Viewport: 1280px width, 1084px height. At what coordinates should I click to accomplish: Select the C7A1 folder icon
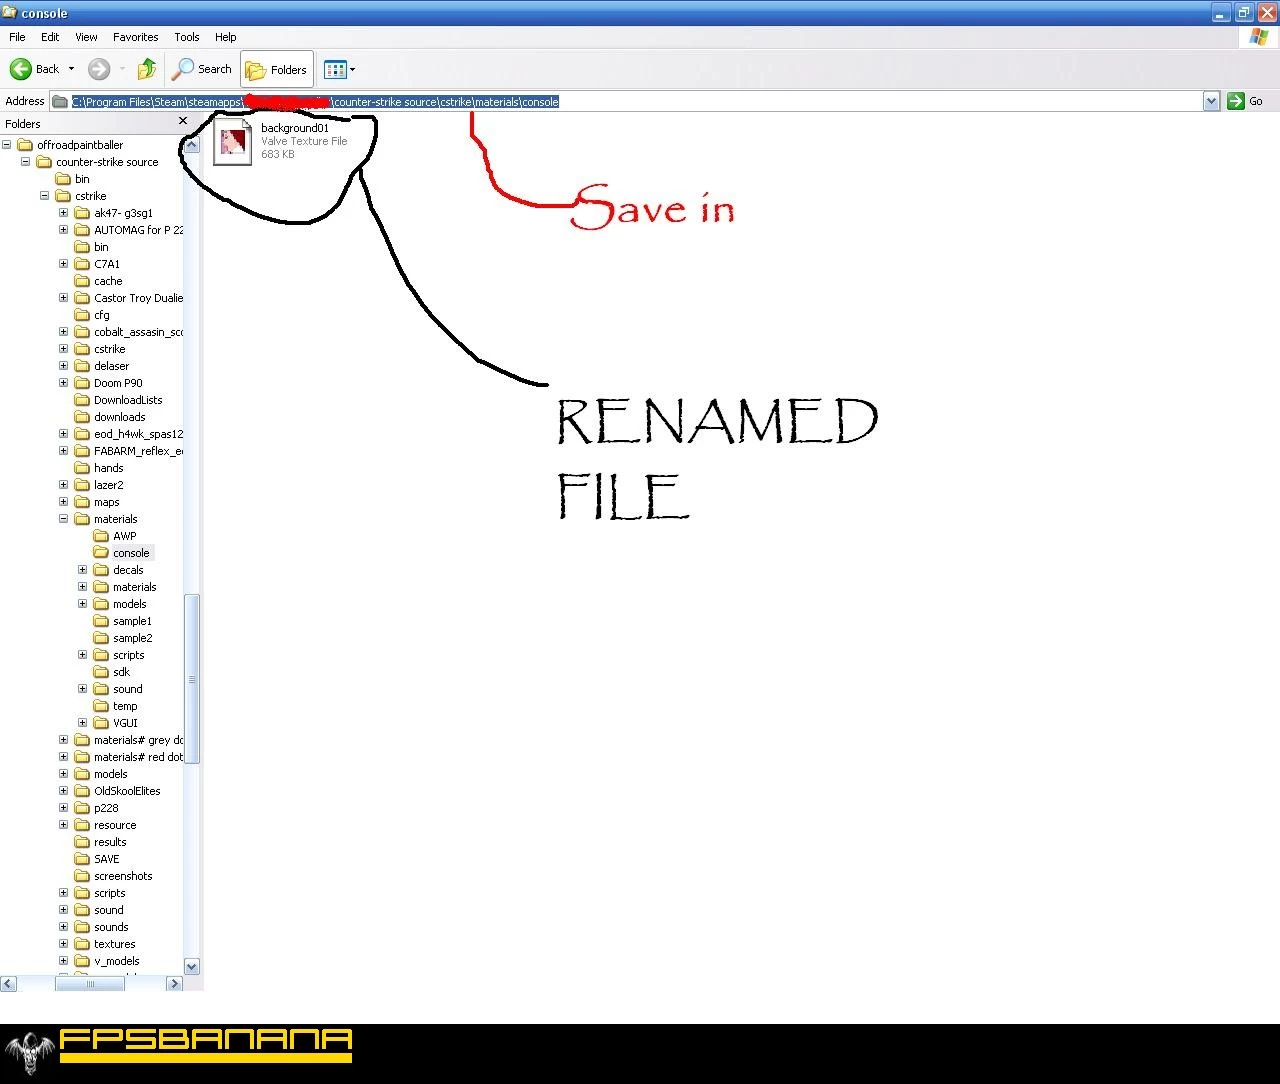pyautogui.click(x=82, y=264)
